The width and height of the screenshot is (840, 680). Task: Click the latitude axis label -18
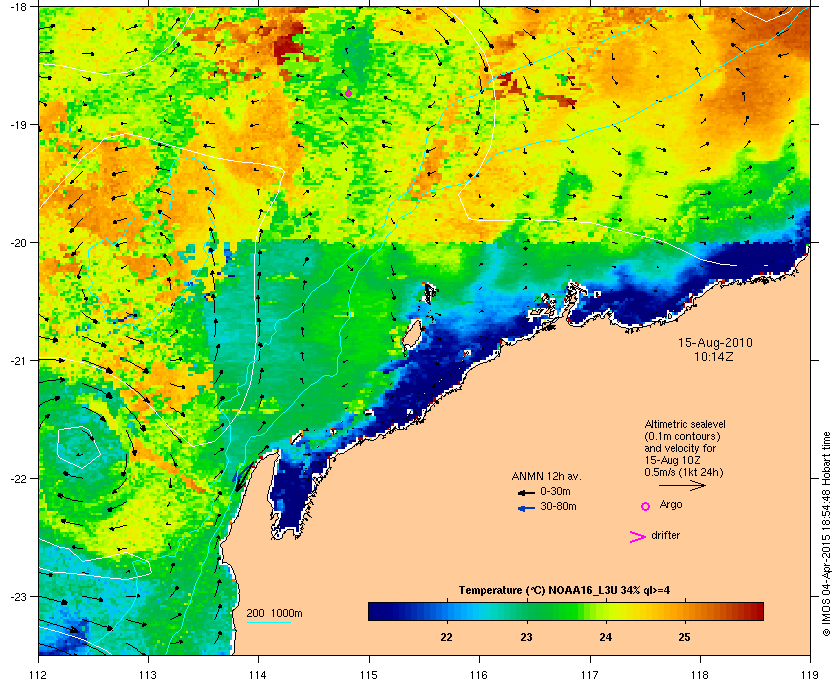pos(17,6)
